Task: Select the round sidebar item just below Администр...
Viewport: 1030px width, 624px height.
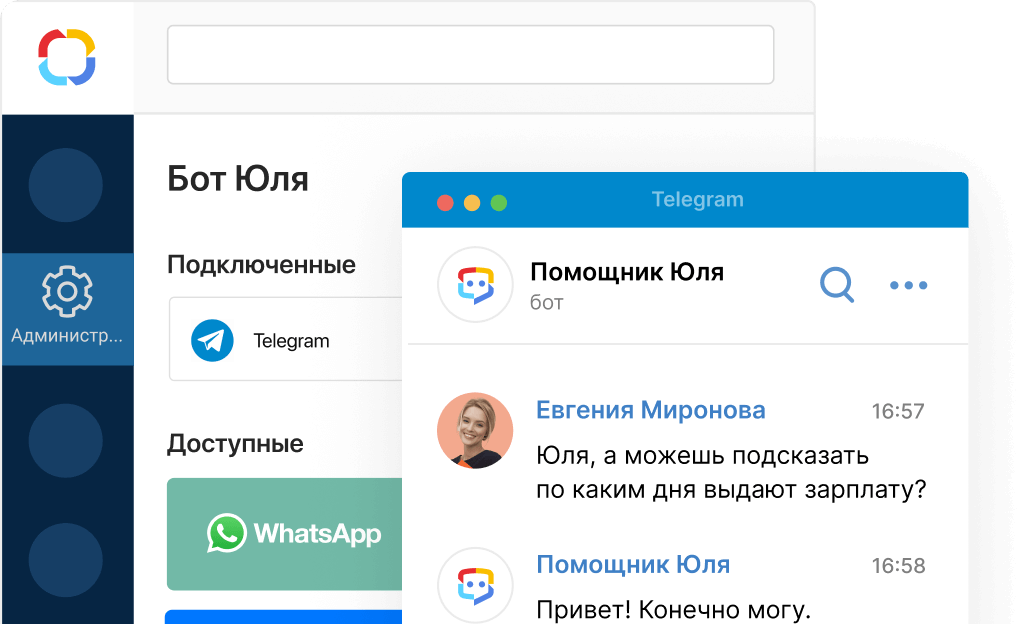Action: [66, 441]
